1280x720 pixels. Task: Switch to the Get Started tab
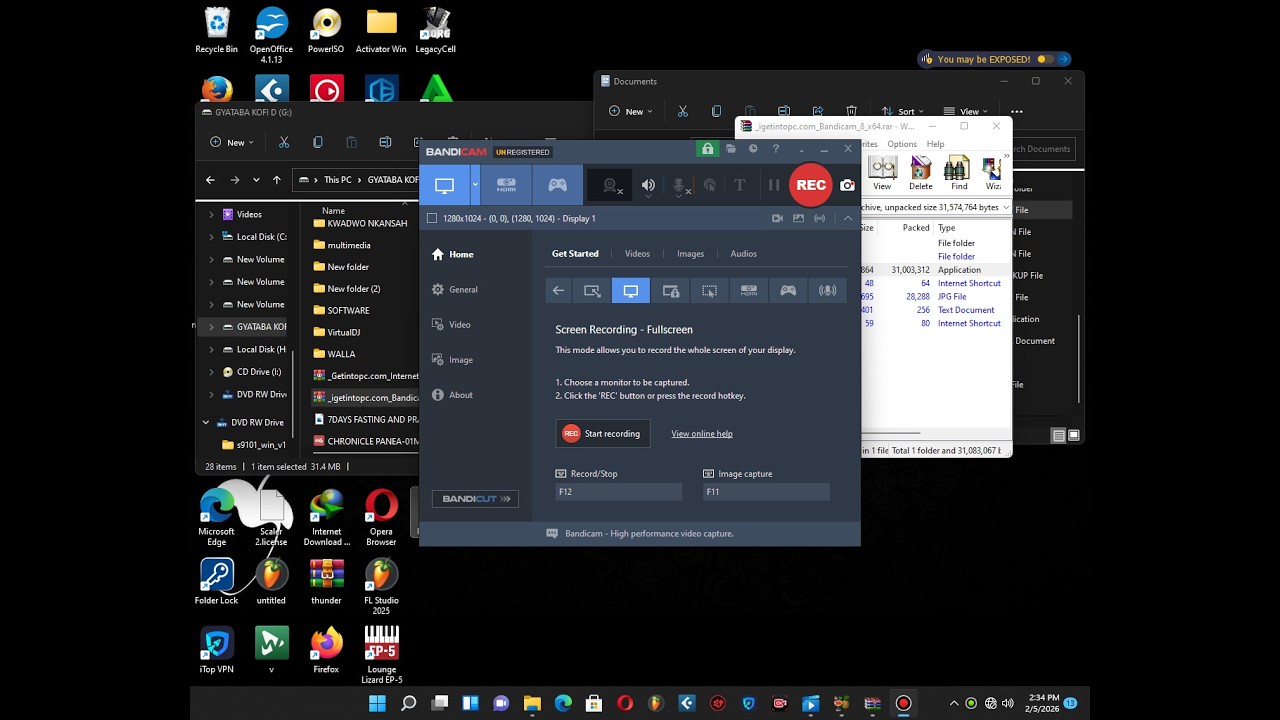point(575,254)
